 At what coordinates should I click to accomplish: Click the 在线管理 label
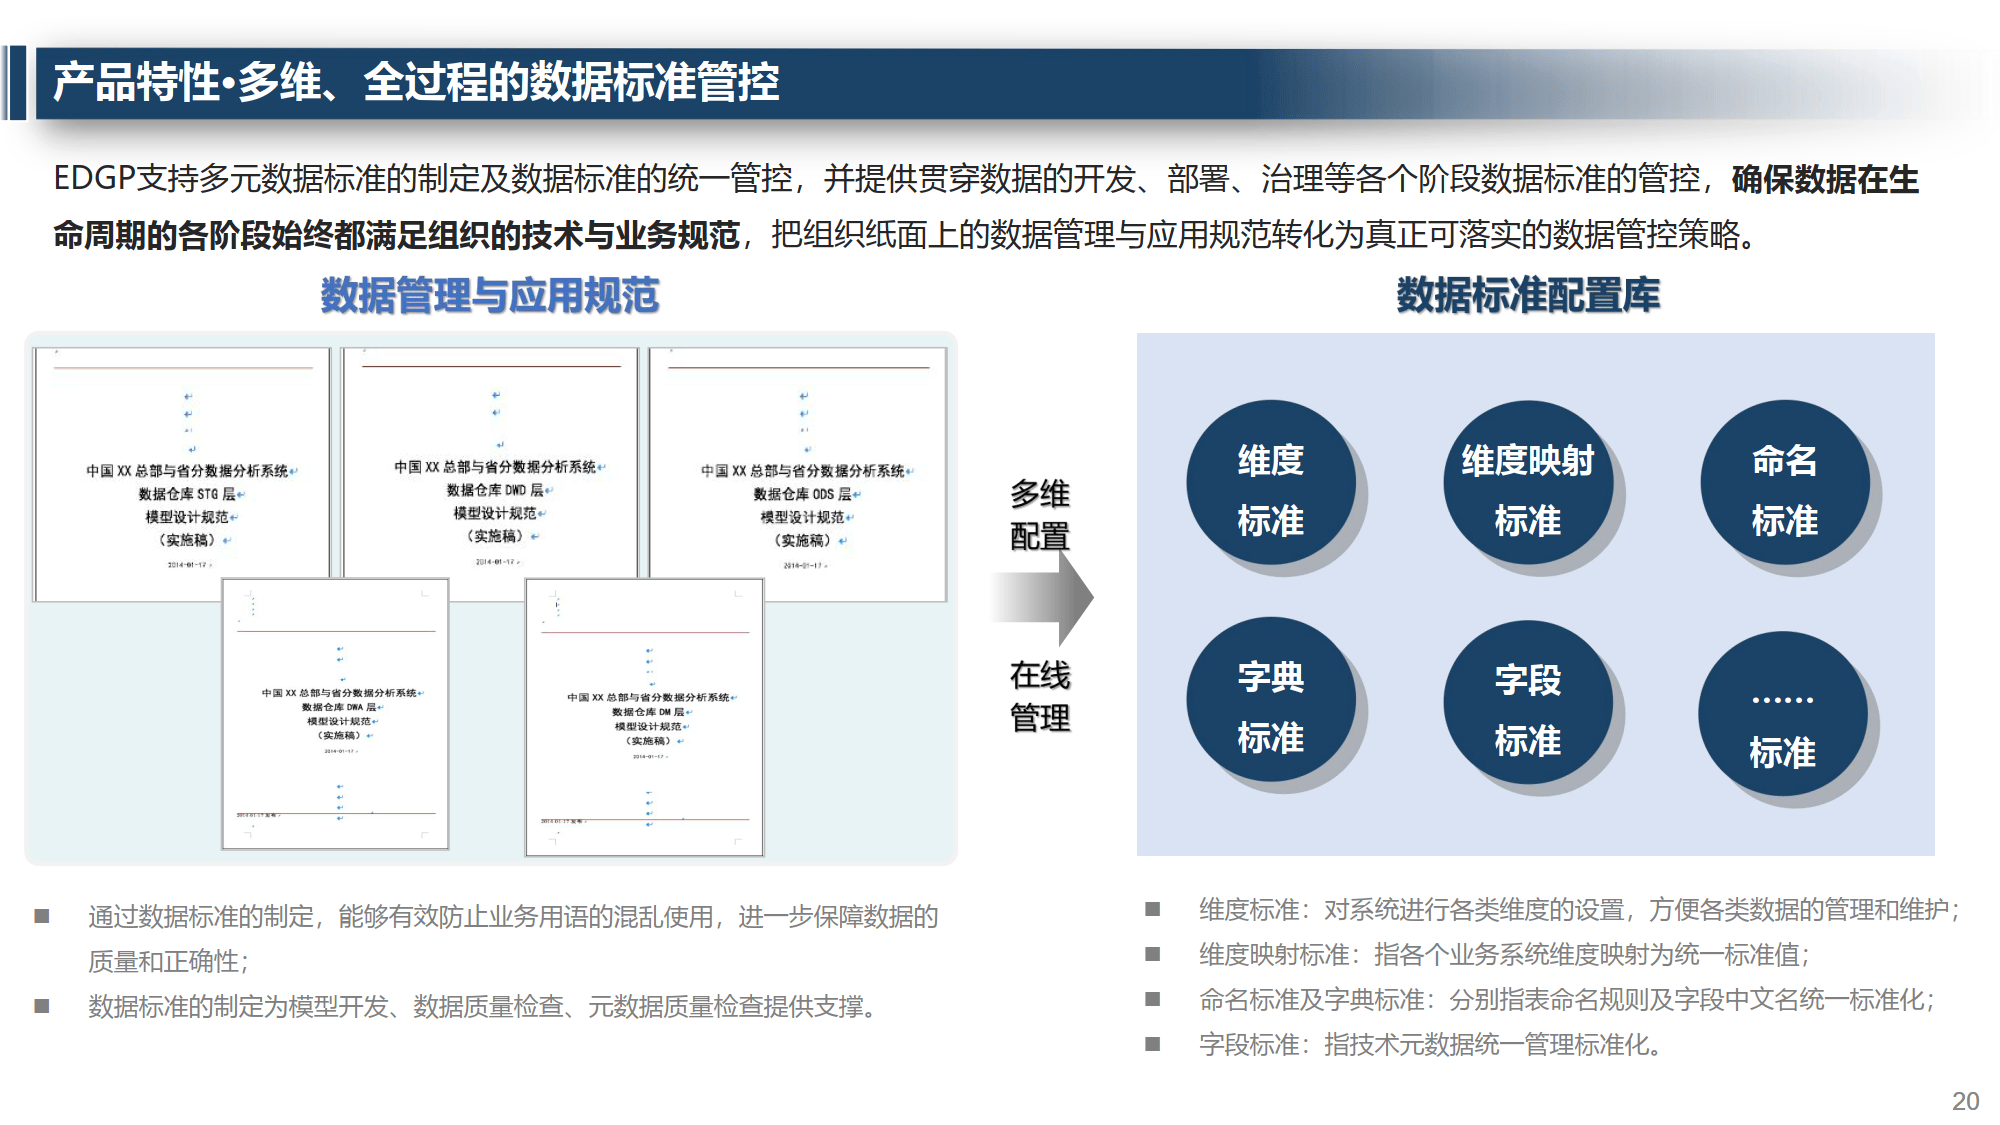point(1039,696)
